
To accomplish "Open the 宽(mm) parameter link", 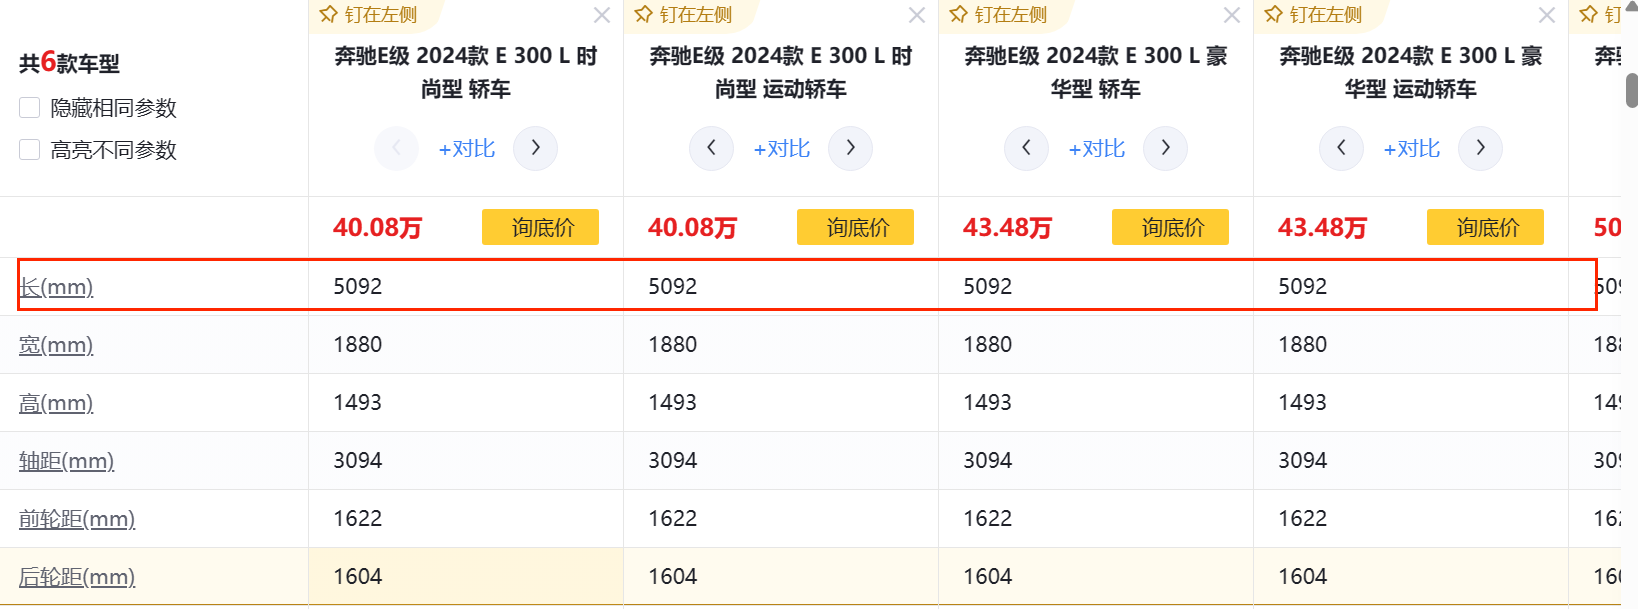I will coord(56,345).
